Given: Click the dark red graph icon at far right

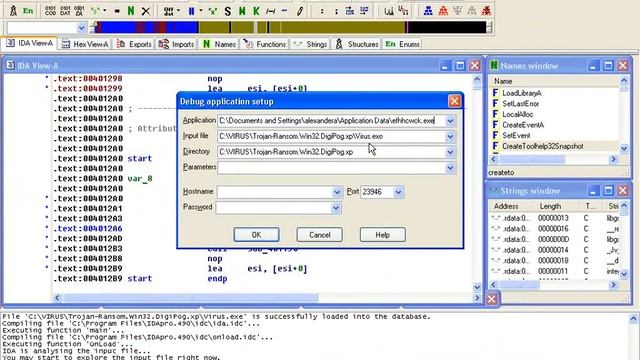Looking at the screenshot, I should coord(486,11).
